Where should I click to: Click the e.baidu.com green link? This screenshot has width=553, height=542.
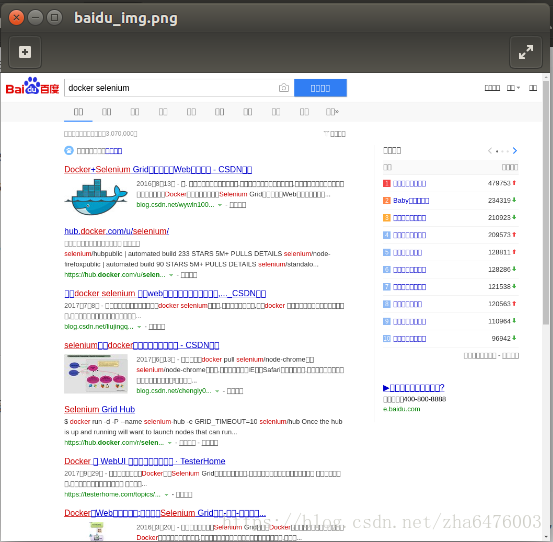402,409
